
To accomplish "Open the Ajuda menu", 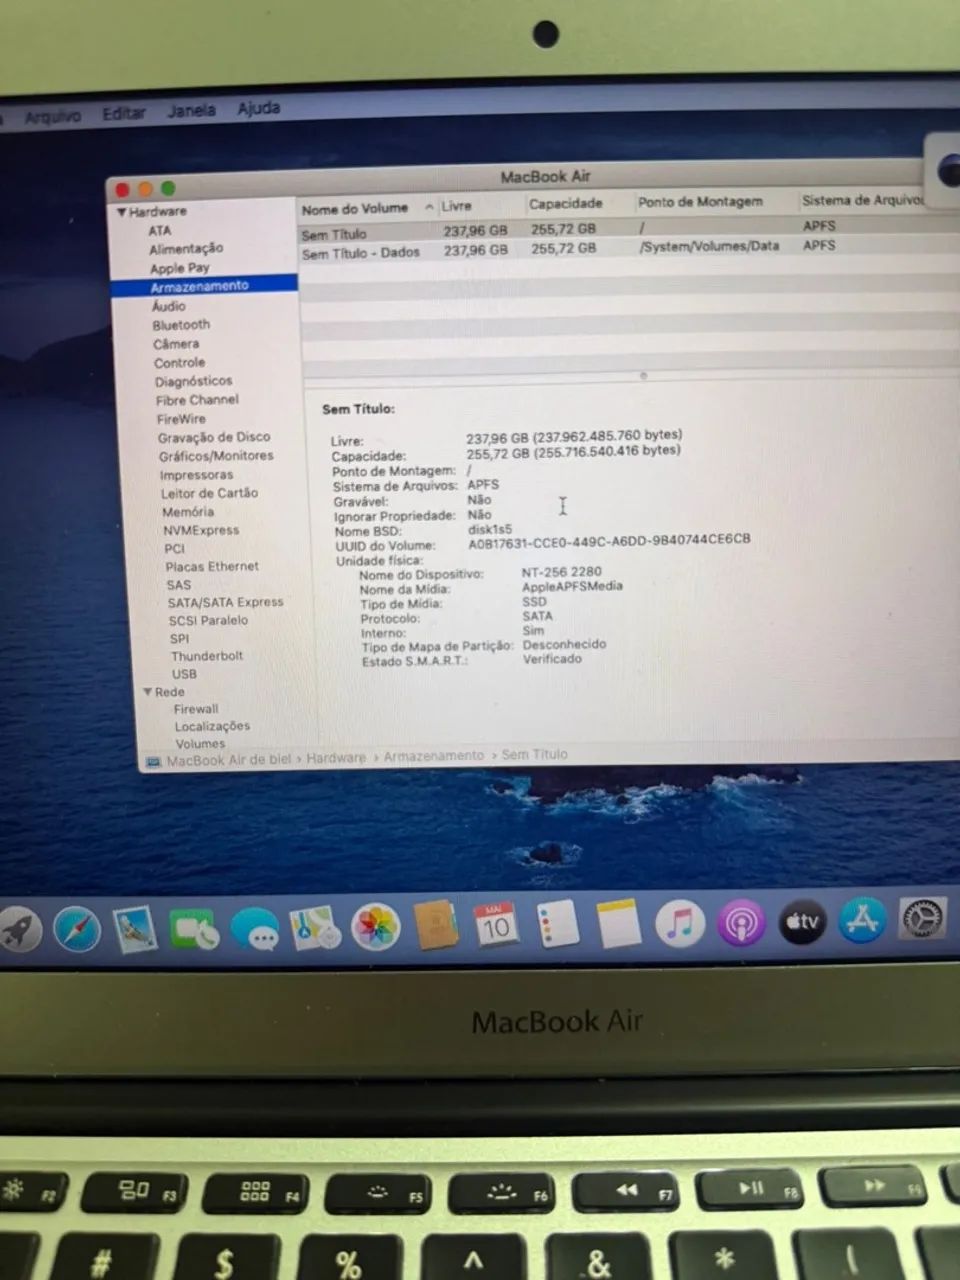I will click(x=258, y=107).
